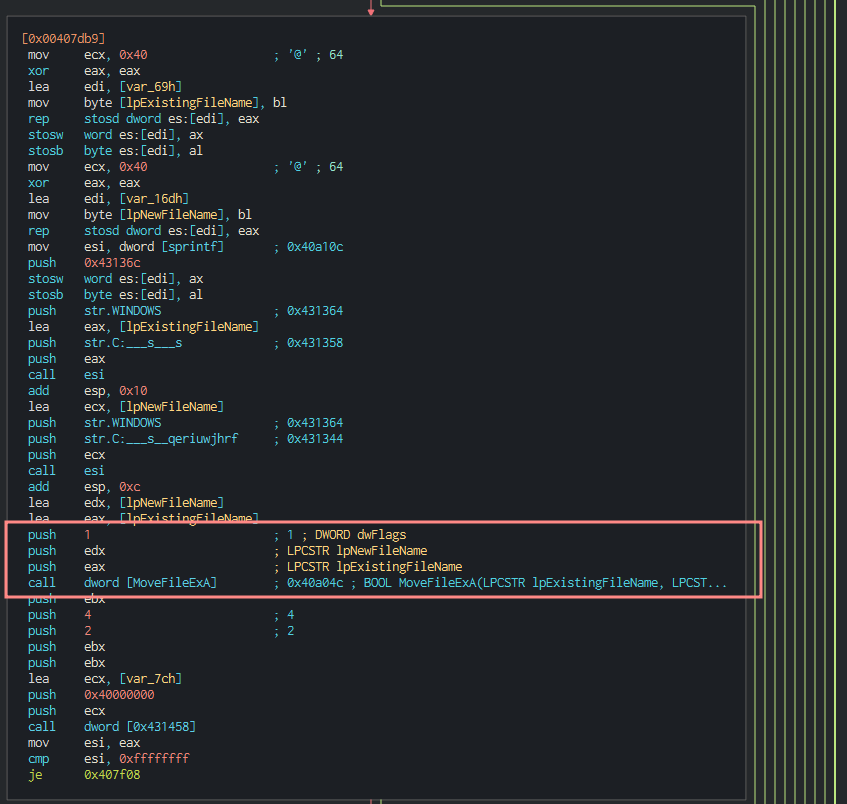Select the 0x40a10c address comment
847x804 pixels.
[315, 247]
